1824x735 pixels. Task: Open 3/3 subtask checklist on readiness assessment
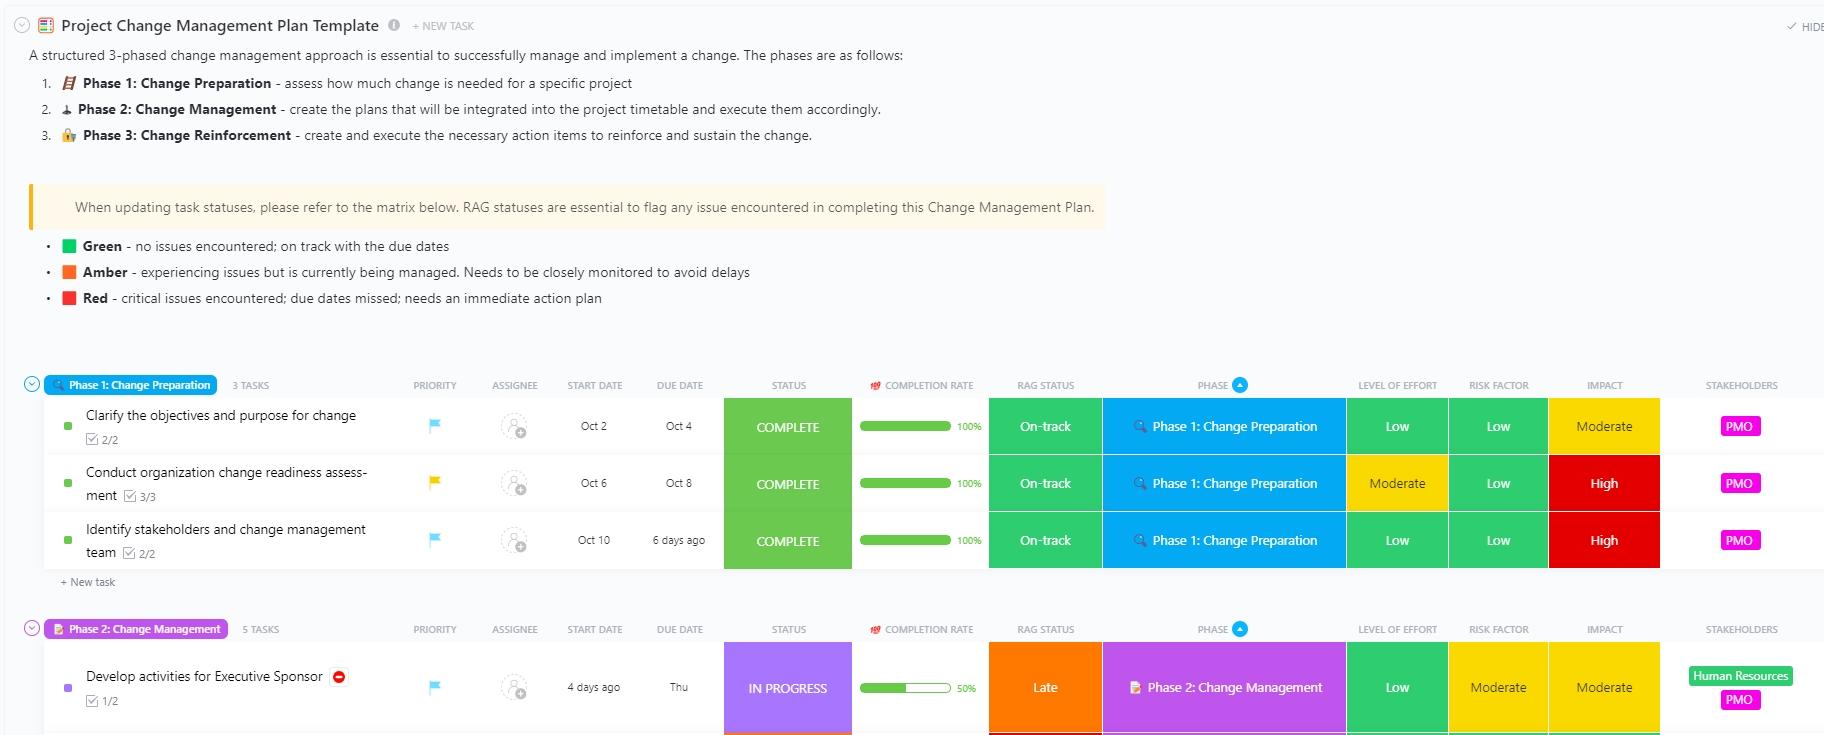pyautogui.click(x=140, y=496)
